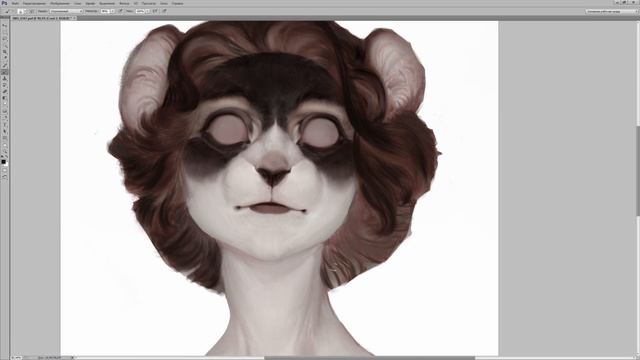Toggle pressure for opacity button
Image resolution: width=640 pixels, height=360 pixels.
point(120,11)
